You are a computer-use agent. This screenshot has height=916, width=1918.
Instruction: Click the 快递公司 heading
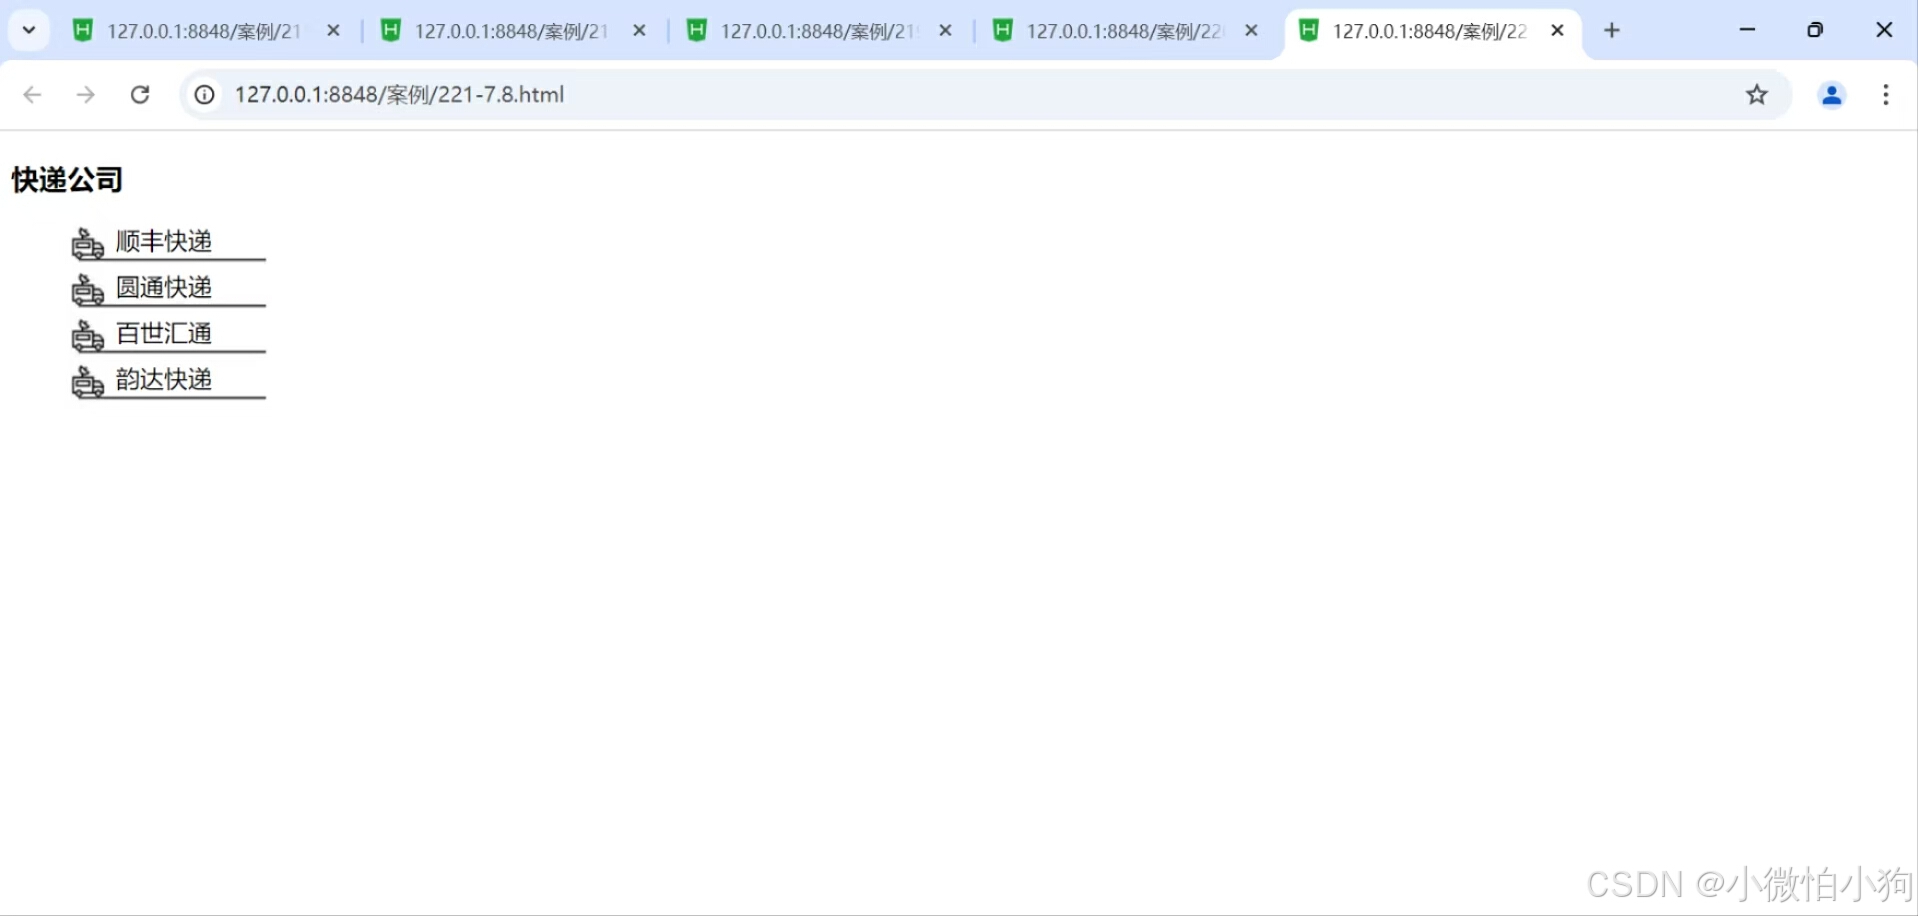click(67, 180)
